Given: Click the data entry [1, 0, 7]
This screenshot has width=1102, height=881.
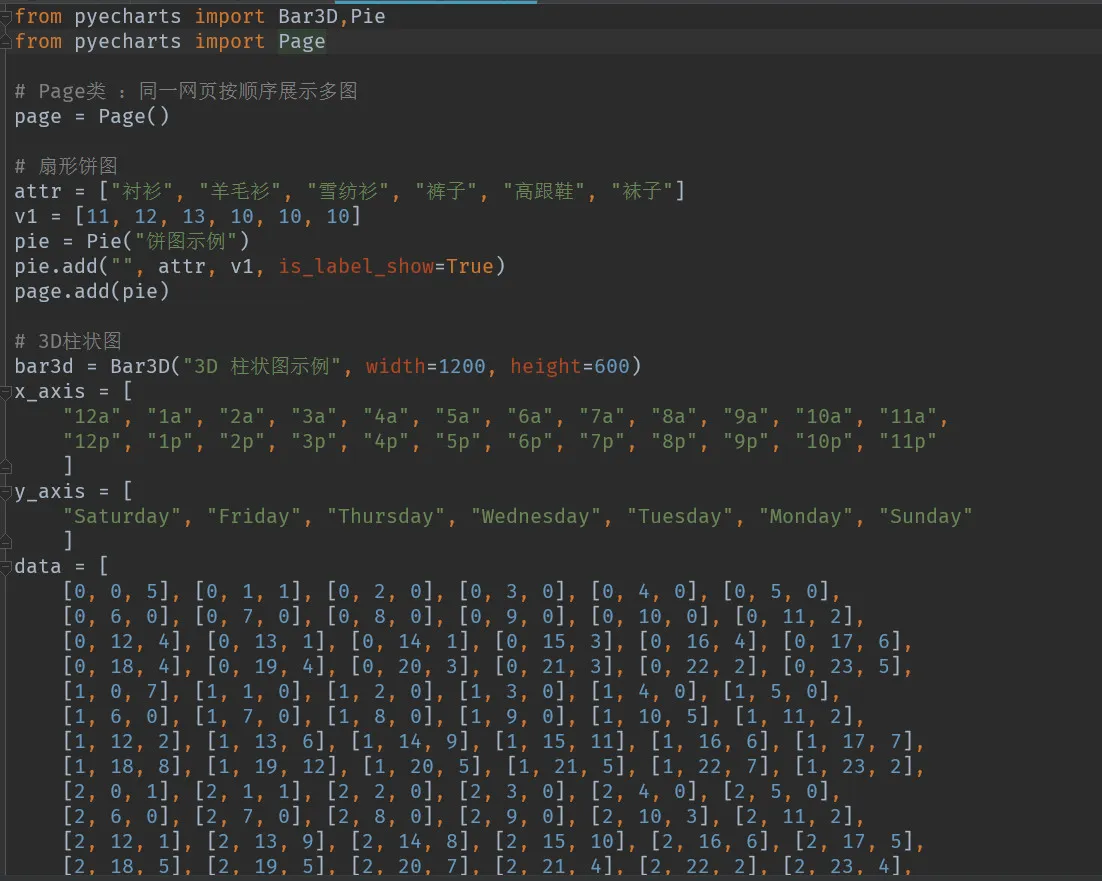Looking at the screenshot, I should [116, 691].
